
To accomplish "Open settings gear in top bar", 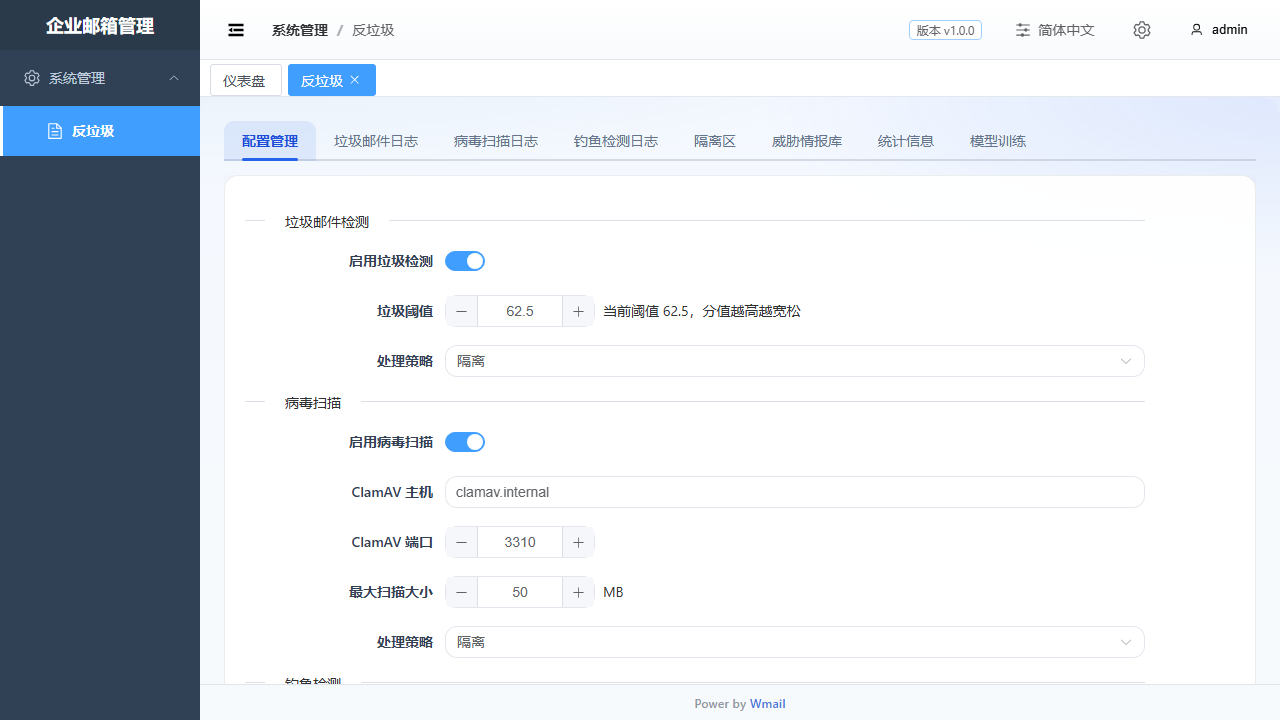I will (1142, 30).
